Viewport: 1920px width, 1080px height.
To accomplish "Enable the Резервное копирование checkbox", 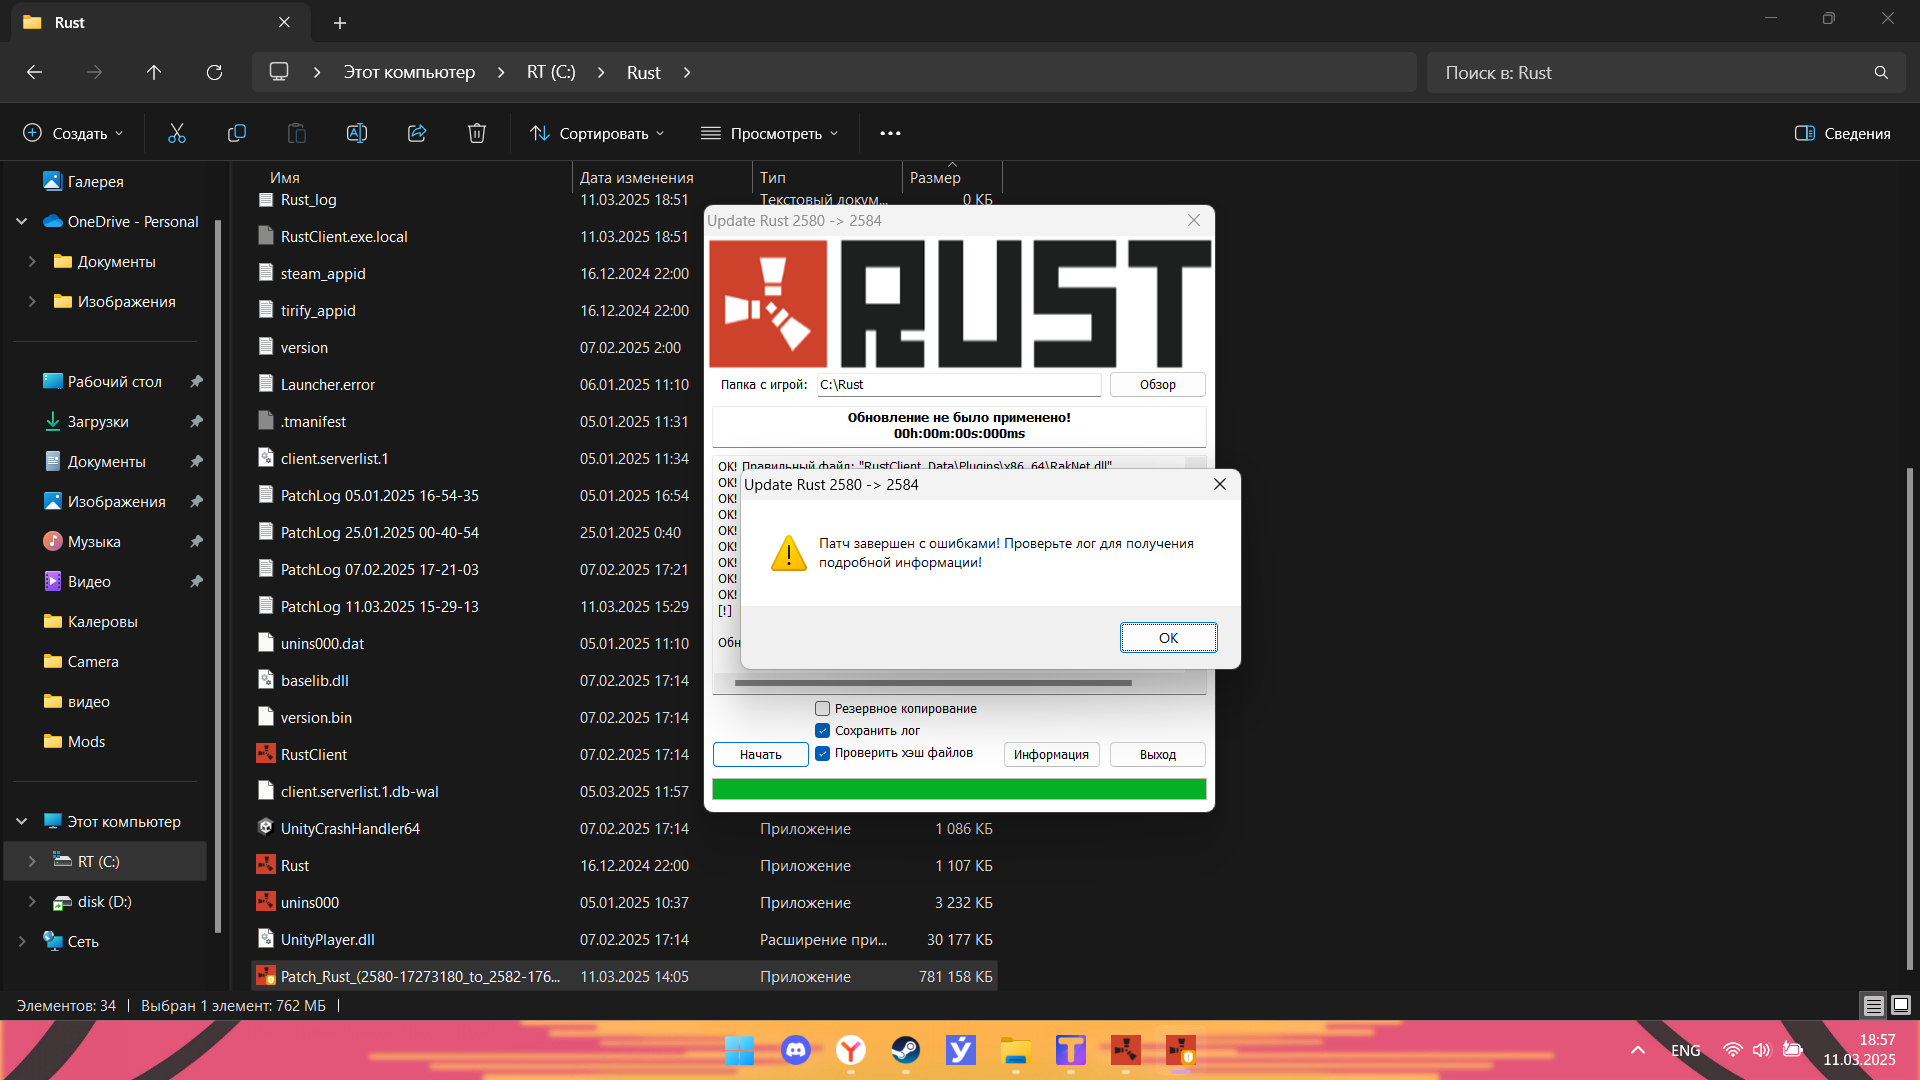I will pos(822,709).
